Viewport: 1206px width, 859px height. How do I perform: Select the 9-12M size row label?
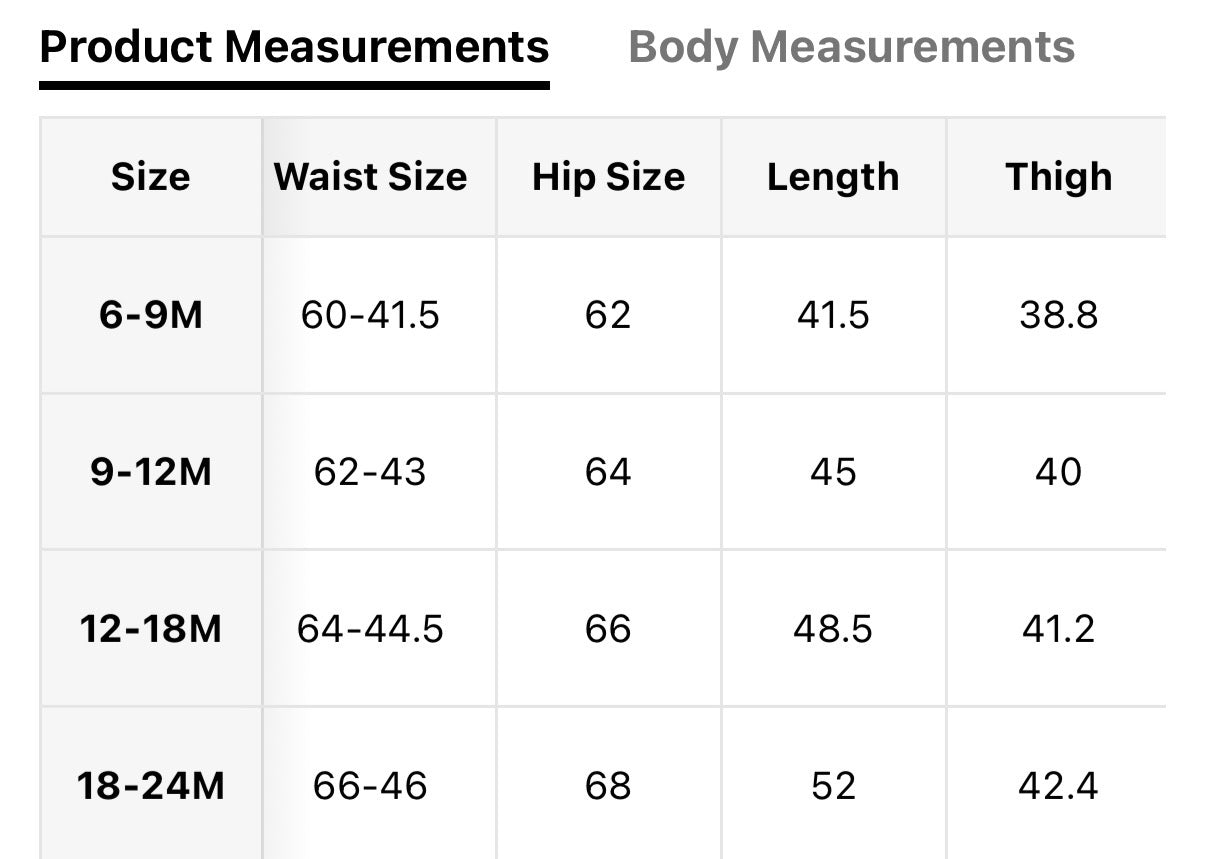click(x=150, y=471)
